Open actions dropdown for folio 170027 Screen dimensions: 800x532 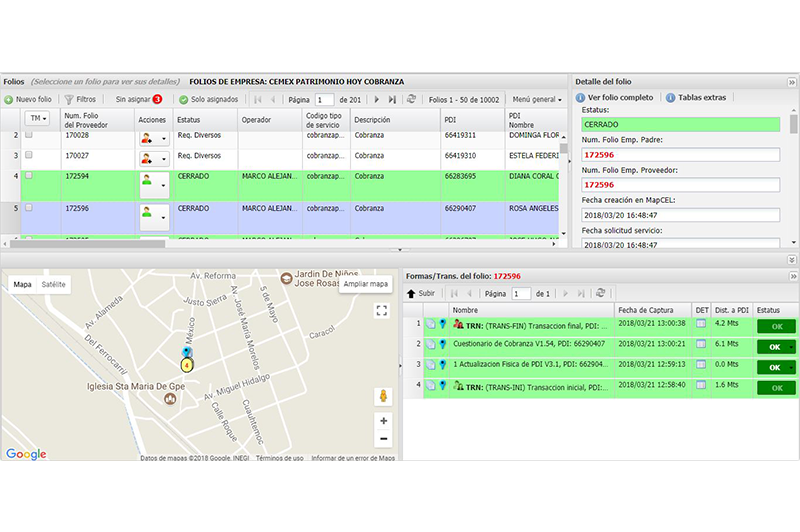coord(164,159)
